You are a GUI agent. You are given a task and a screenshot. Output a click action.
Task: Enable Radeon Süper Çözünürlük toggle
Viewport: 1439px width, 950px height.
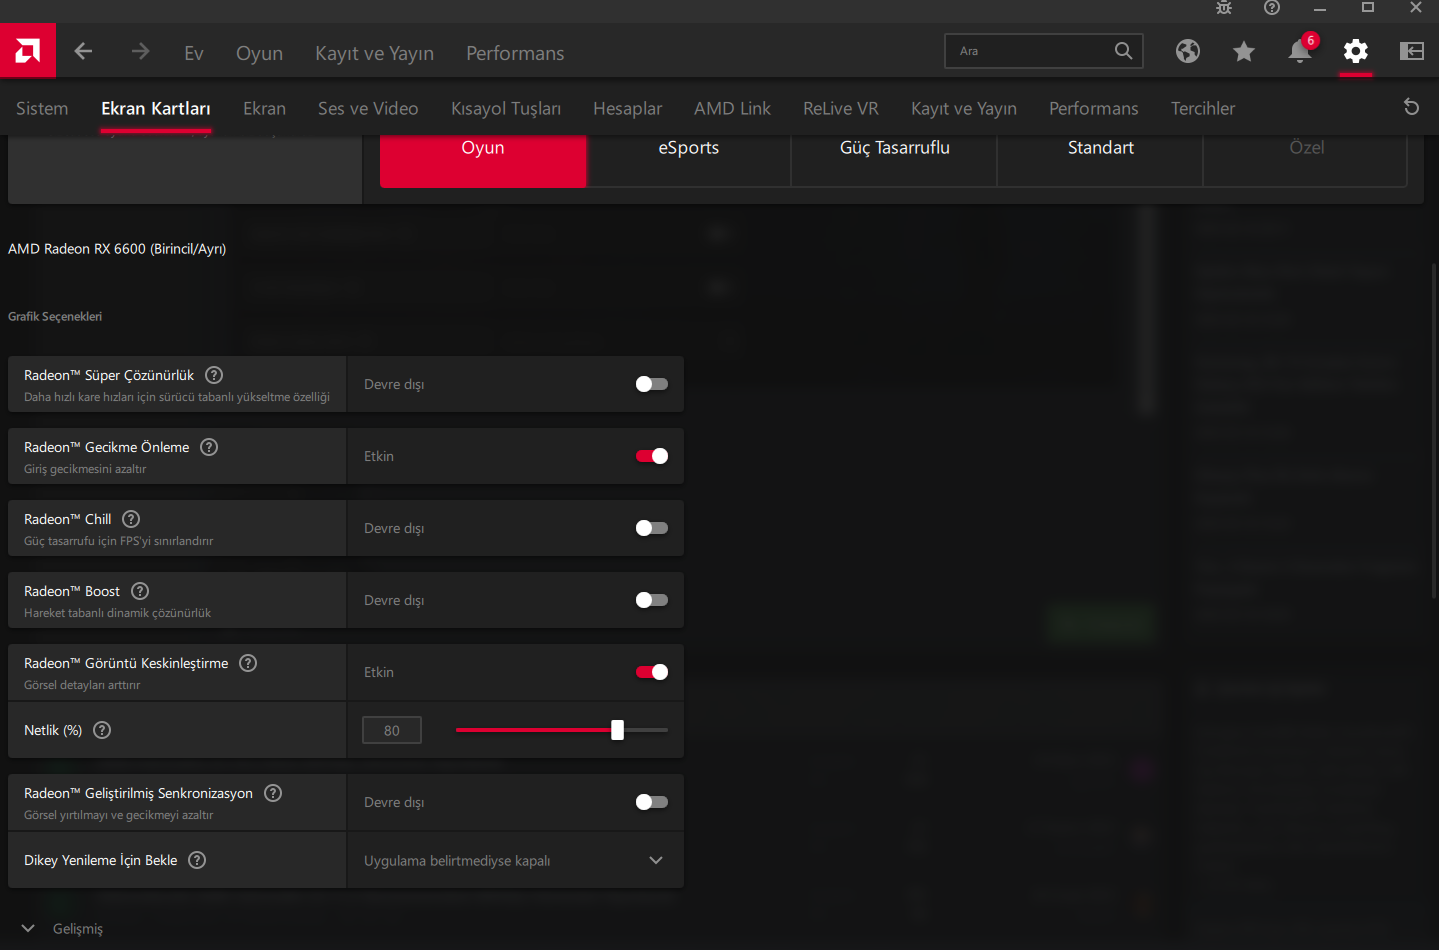(x=652, y=384)
